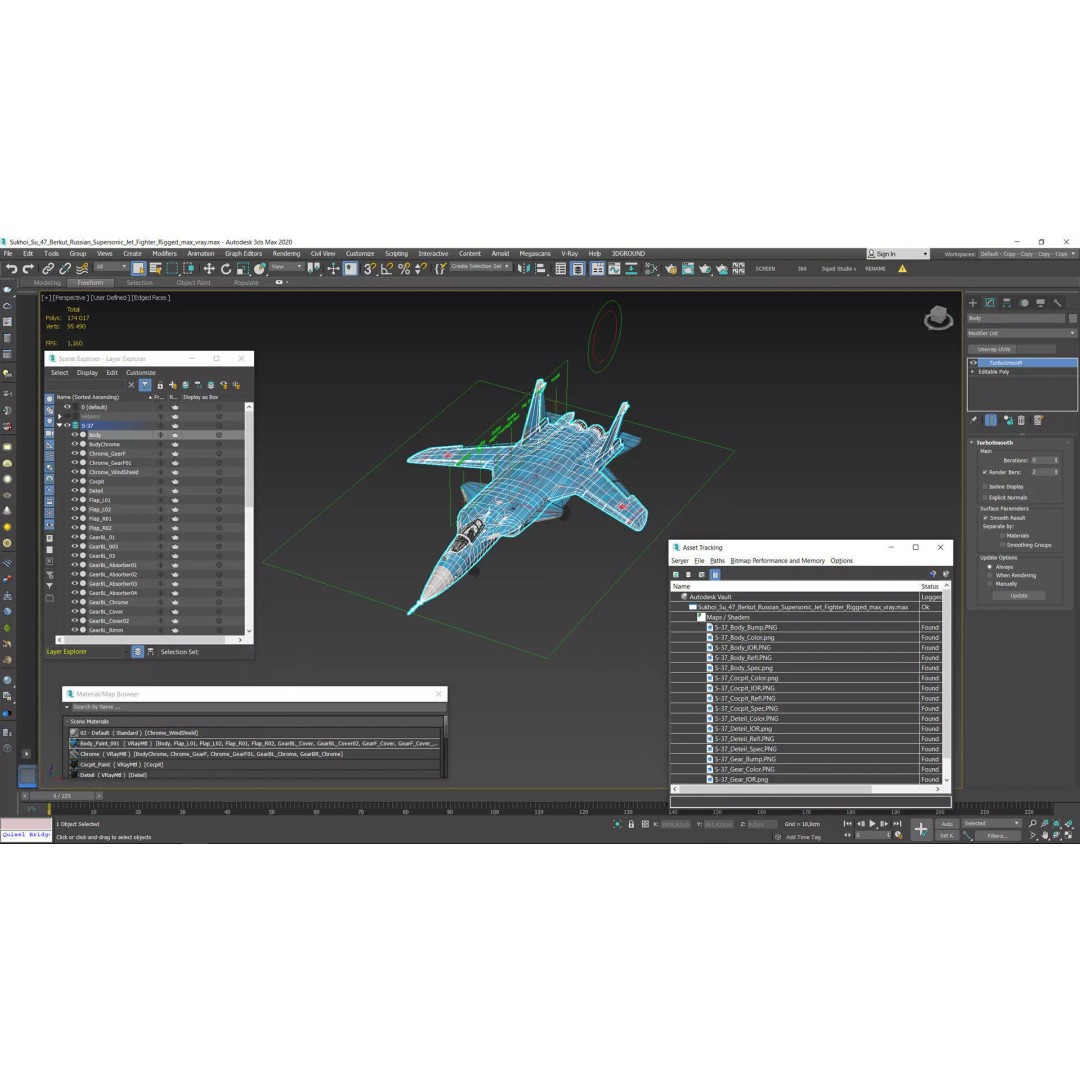Open the Key Filters button
The height and width of the screenshot is (1080, 1080).
click(x=997, y=836)
